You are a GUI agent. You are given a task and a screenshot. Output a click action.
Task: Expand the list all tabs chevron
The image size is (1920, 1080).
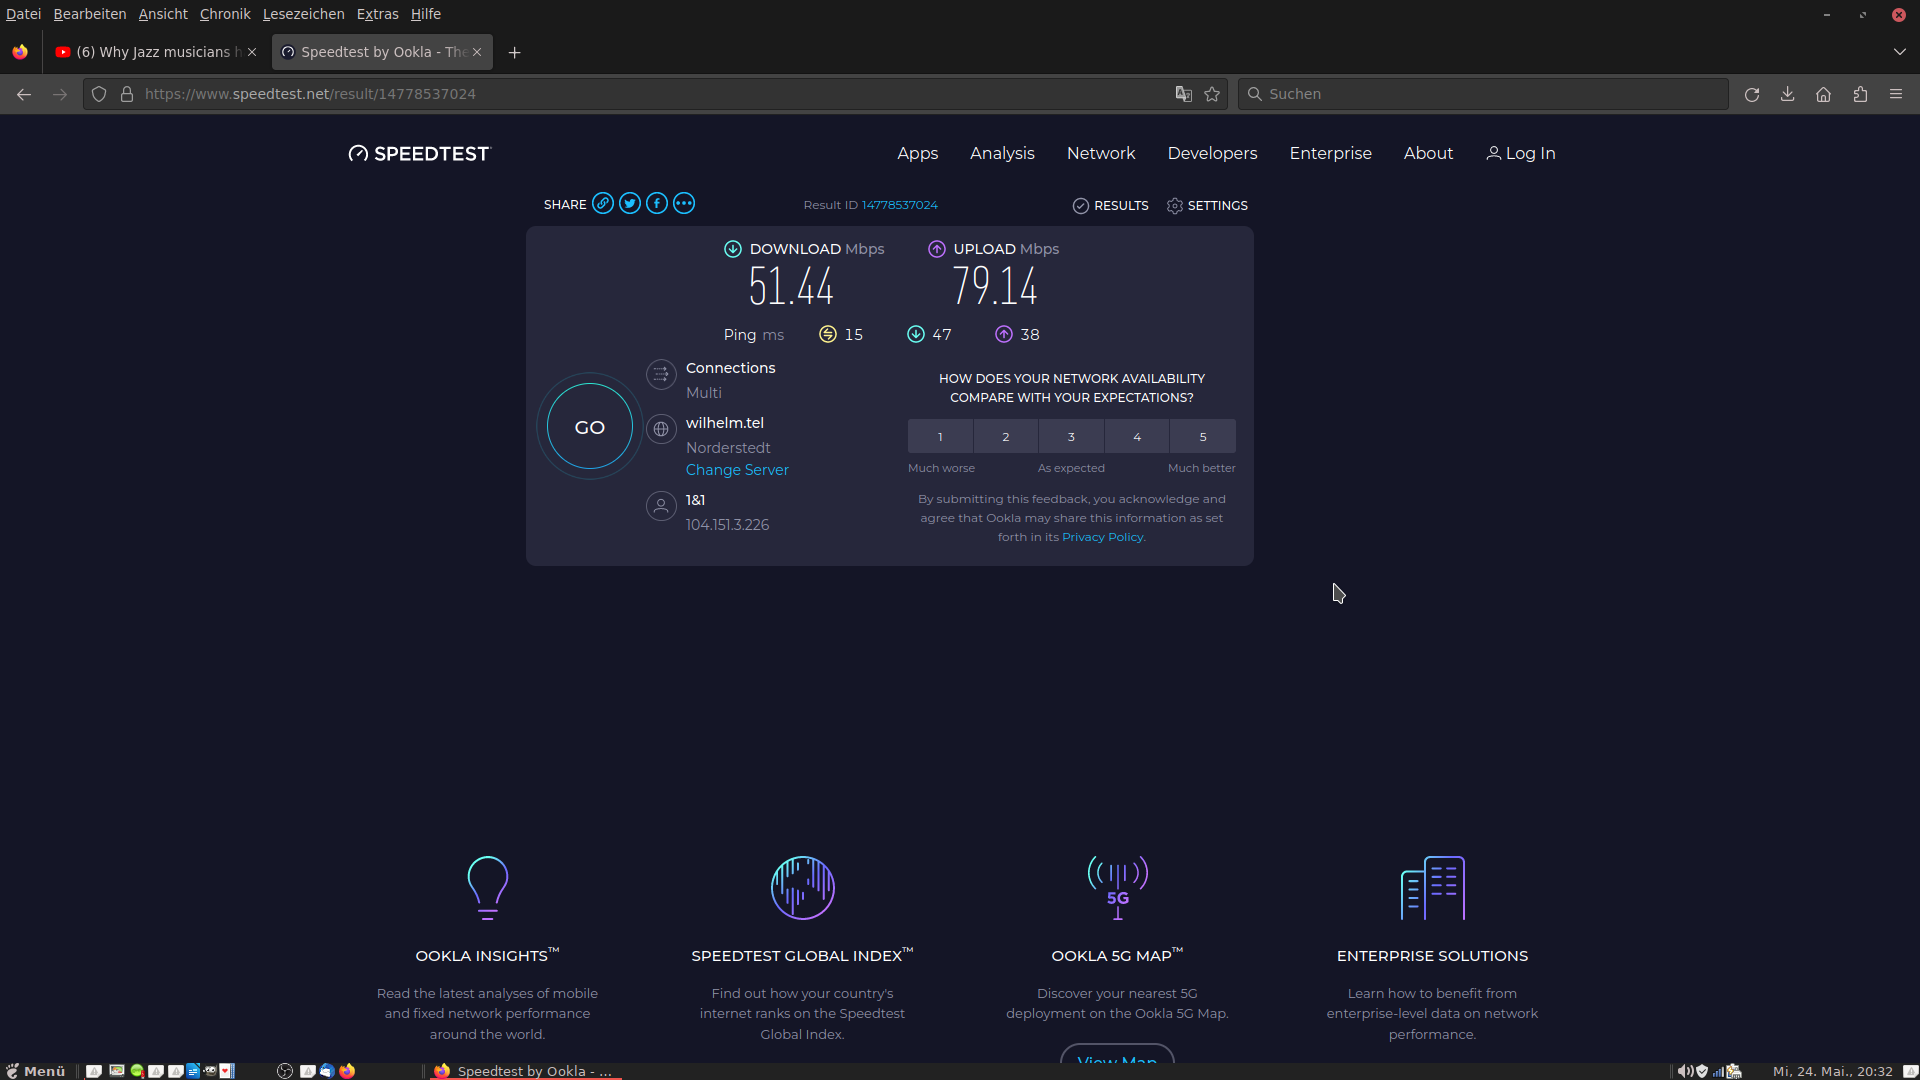(x=1899, y=52)
